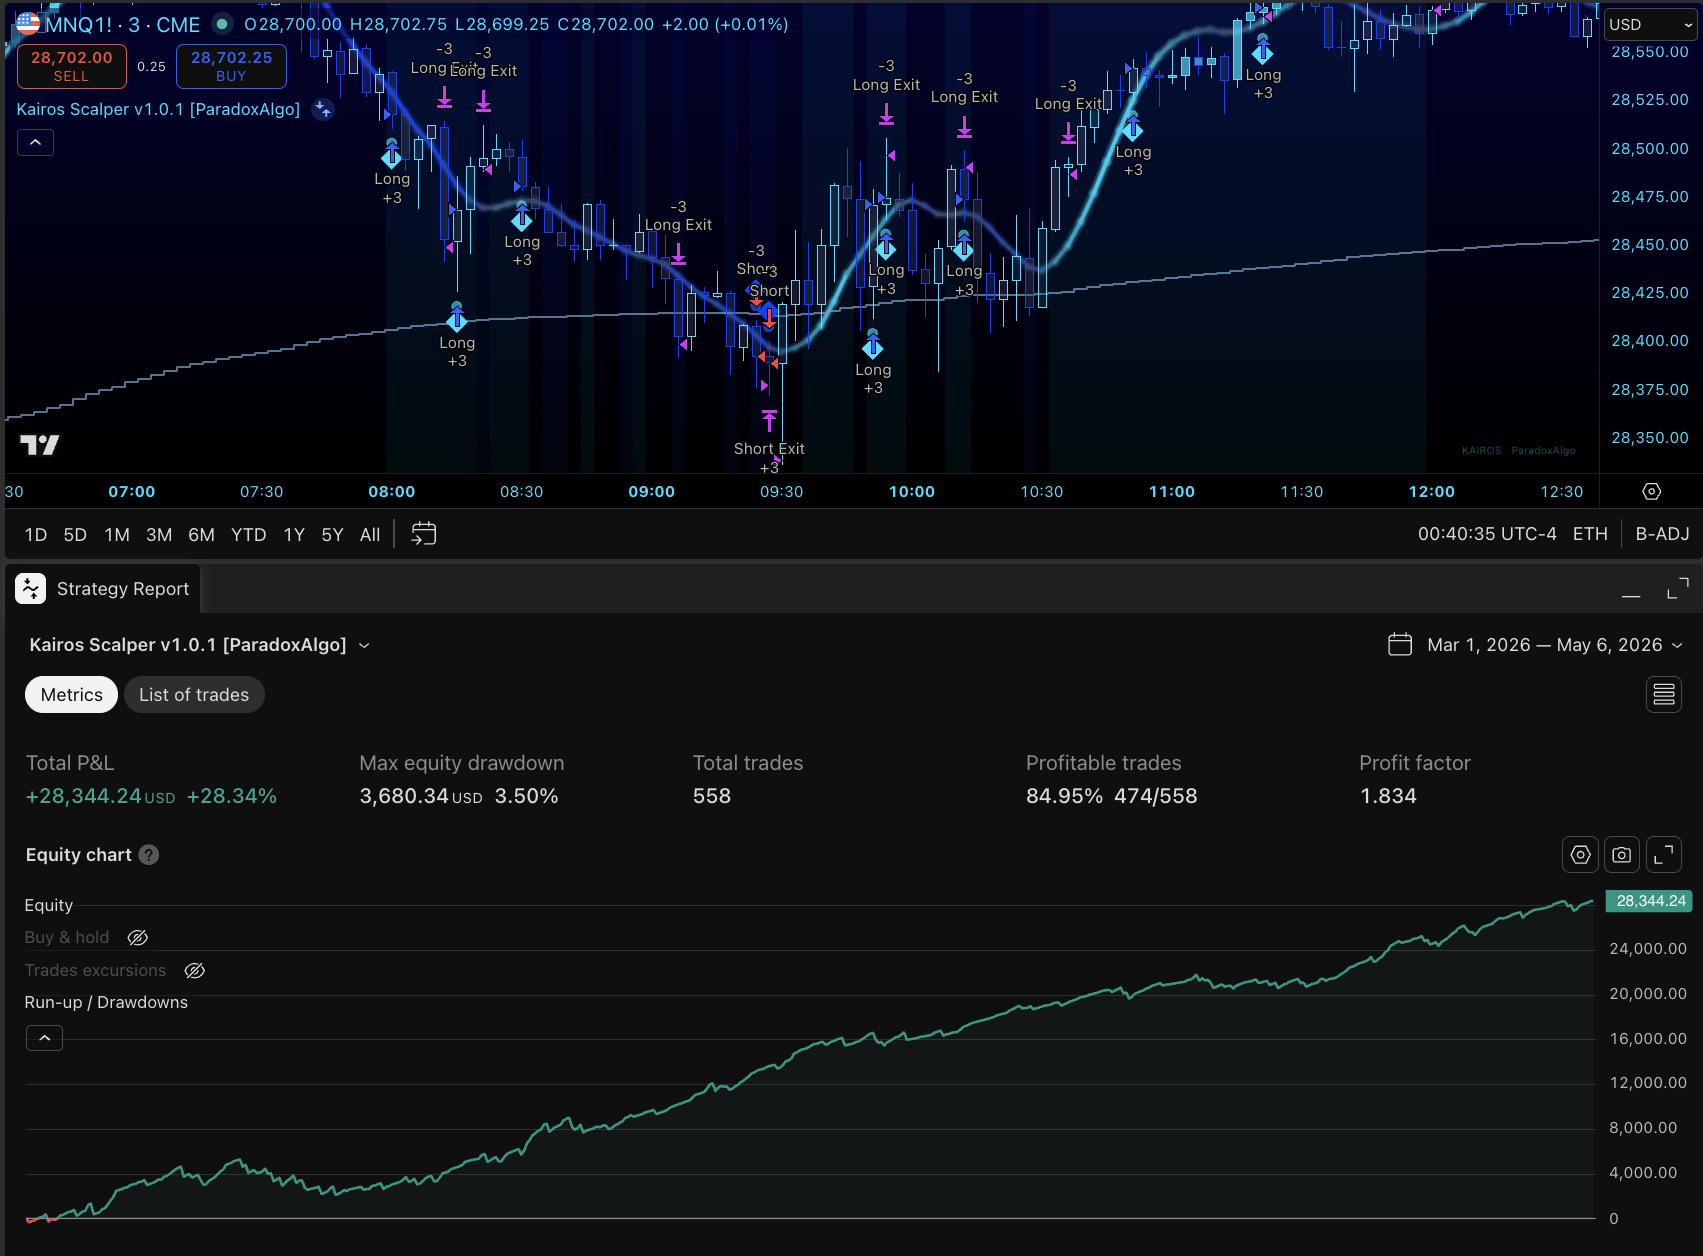The width and height of the screenshot is (1703, 1256).
Task: Open timezone selector 00:40:35 UTC-4
Action: 1487,534
